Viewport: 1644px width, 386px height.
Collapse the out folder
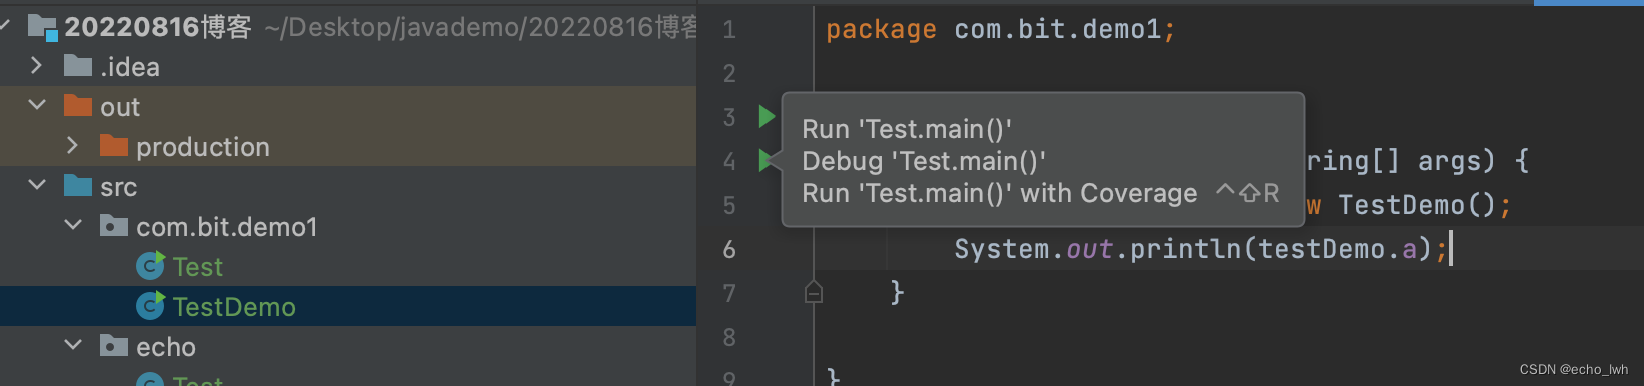[x=37, y=105]
